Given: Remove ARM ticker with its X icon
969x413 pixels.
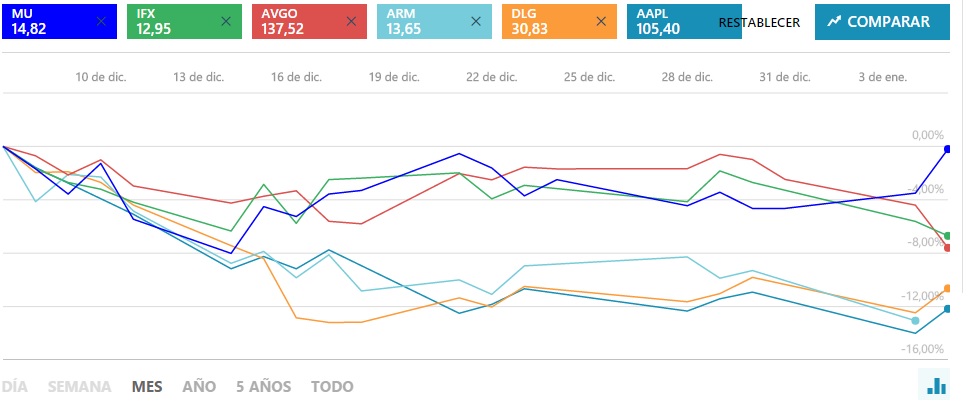Looking at the screenshot, I should click(x=476, y=22).
